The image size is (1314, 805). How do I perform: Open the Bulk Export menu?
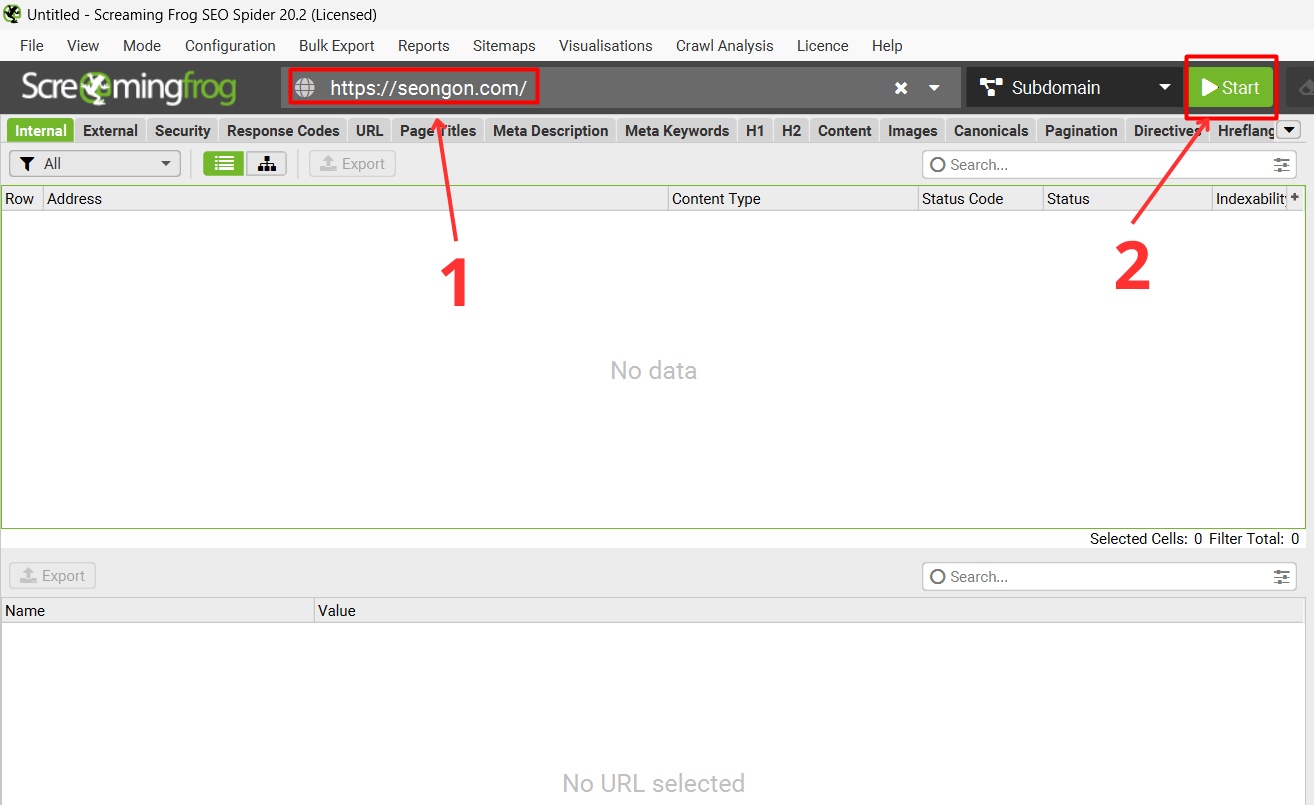337,46
